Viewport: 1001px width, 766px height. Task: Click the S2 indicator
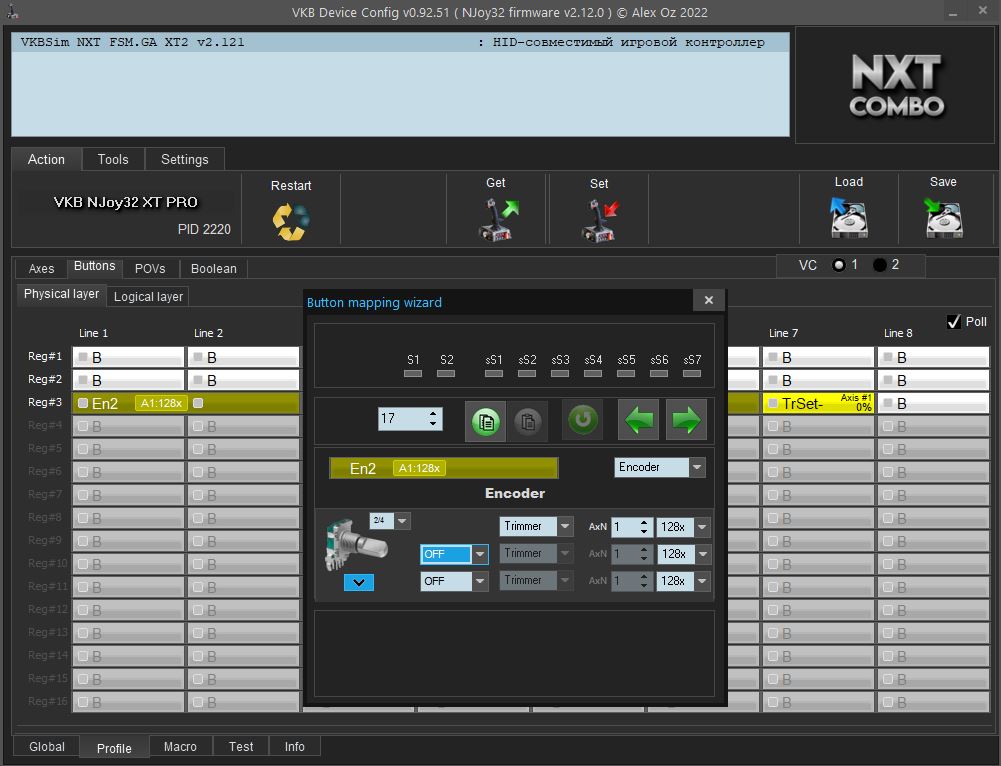tap(446, 373)
